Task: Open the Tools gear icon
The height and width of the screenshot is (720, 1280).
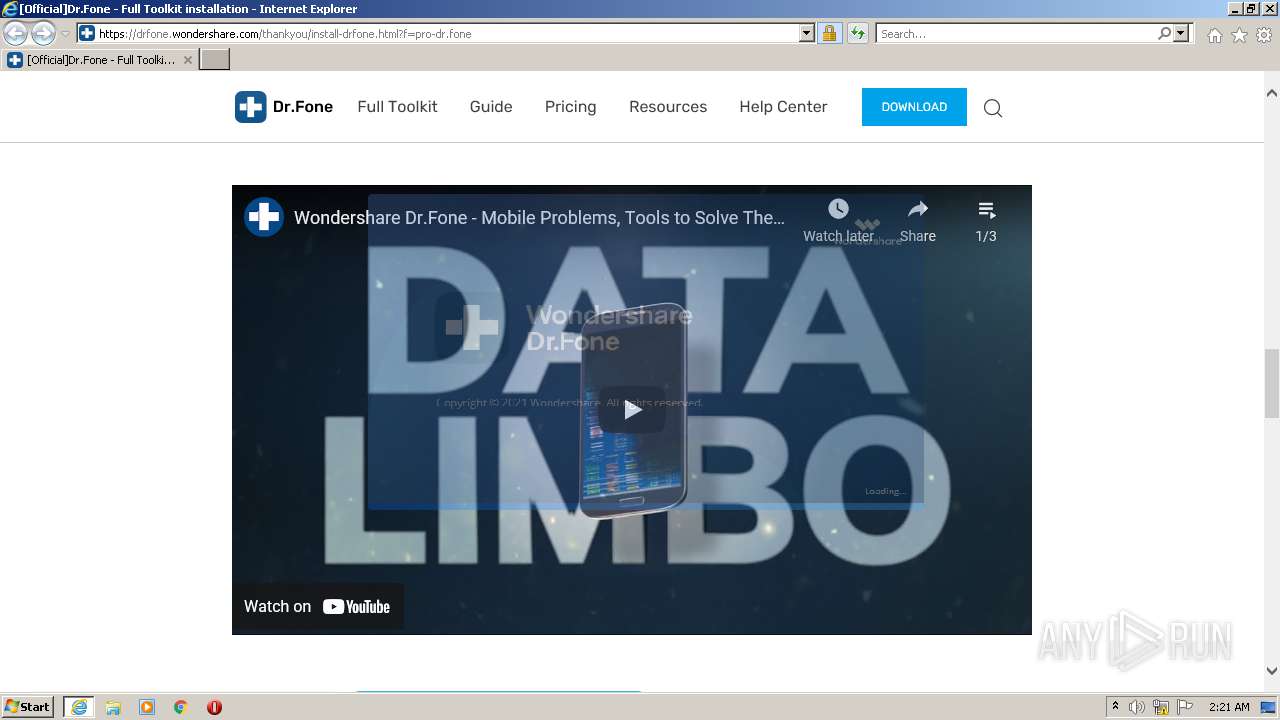Action: (x=1264, y=35)
